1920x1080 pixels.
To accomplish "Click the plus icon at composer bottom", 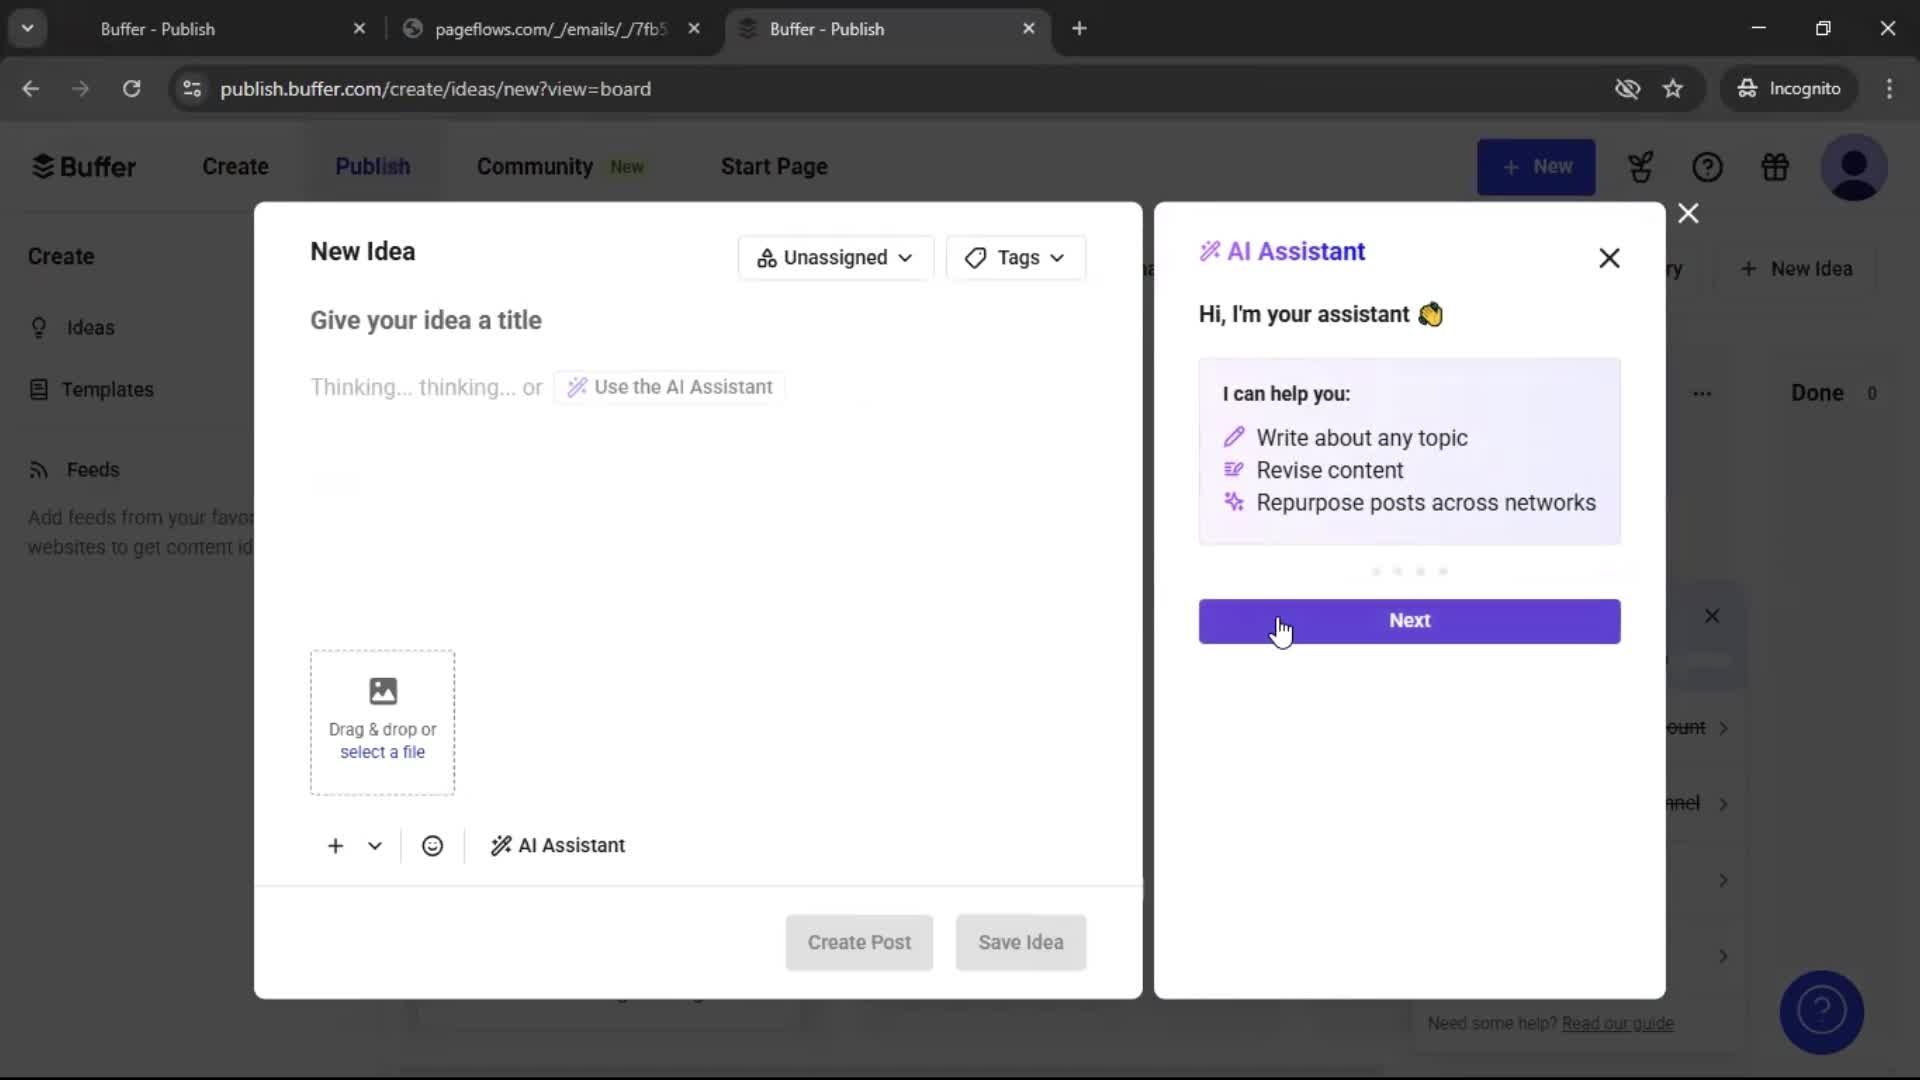I will click(334, 845).
